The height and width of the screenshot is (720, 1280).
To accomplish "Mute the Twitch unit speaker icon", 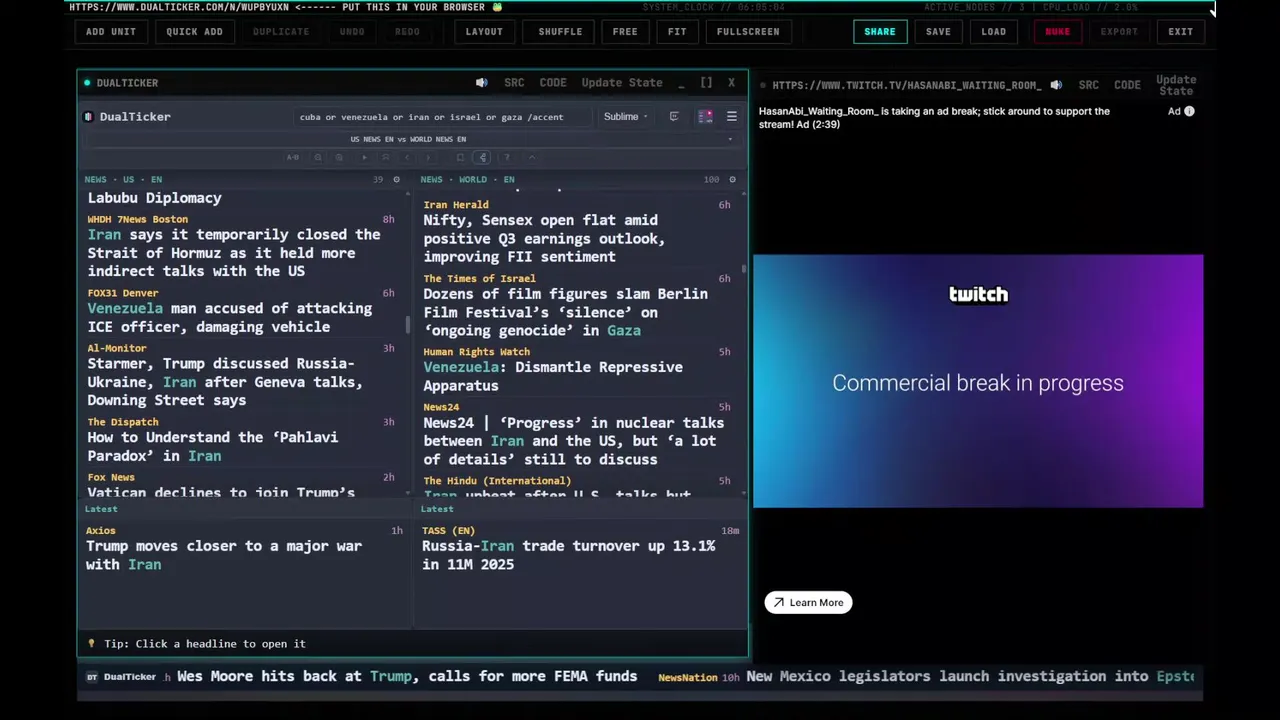I will [x=1056, y=85].
